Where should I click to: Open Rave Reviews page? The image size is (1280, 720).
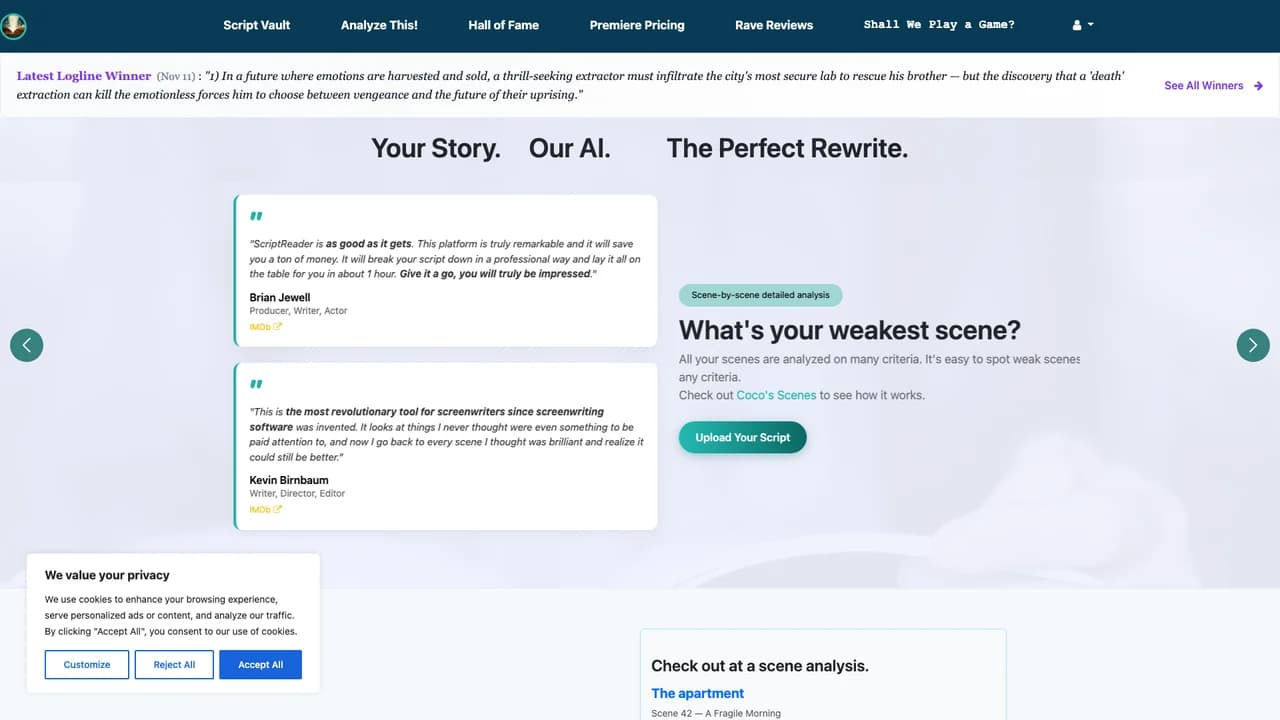(774, 25)
